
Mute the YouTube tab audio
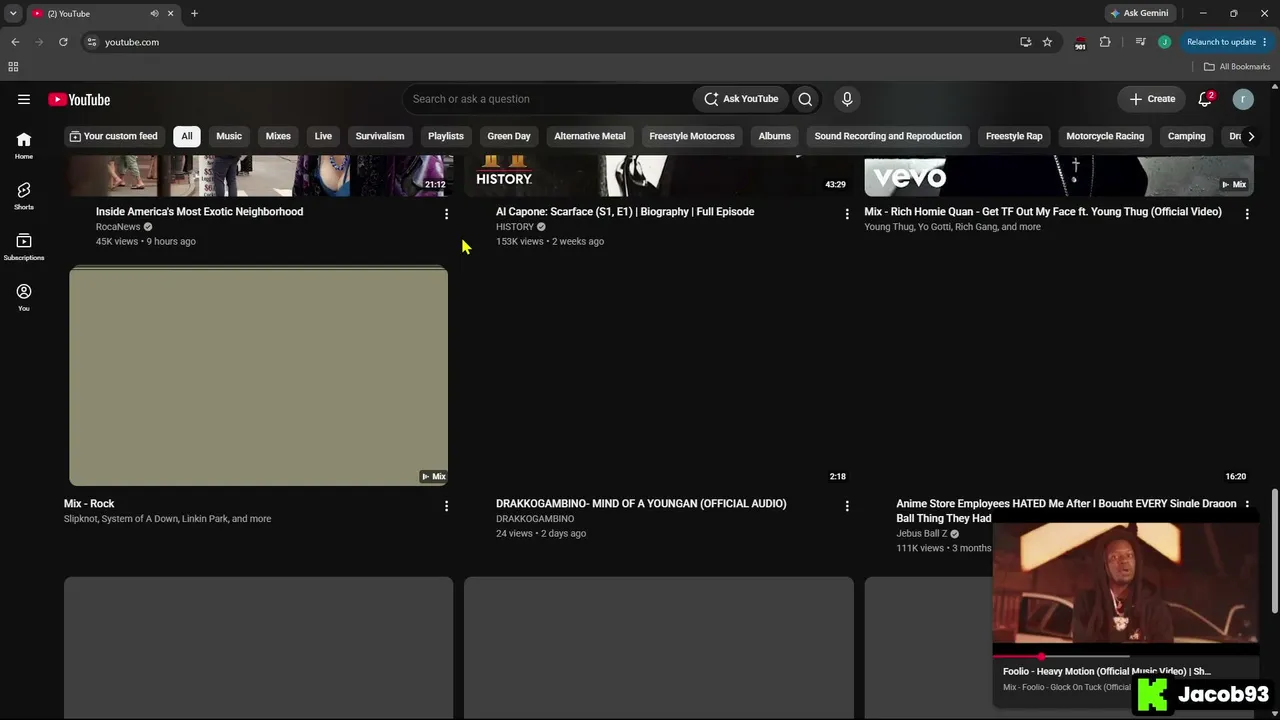point(154,14)
